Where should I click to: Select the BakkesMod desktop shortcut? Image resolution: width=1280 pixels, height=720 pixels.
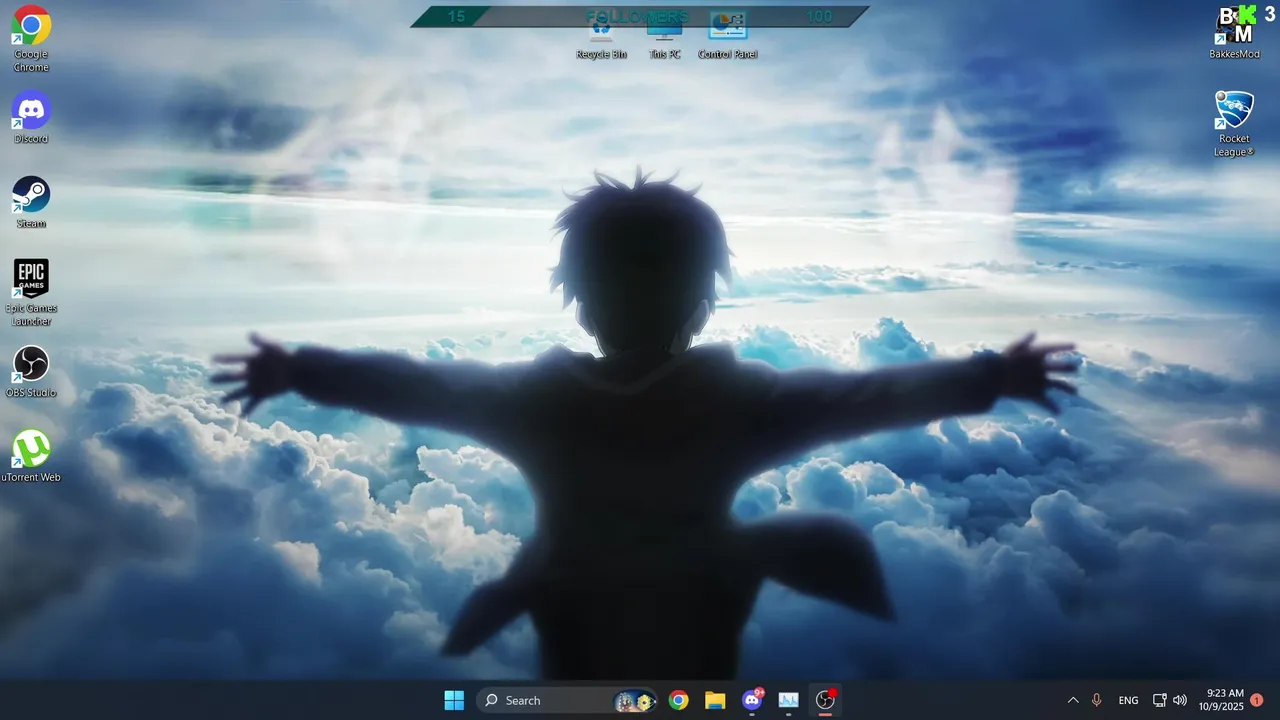[x=1234, y=32]
